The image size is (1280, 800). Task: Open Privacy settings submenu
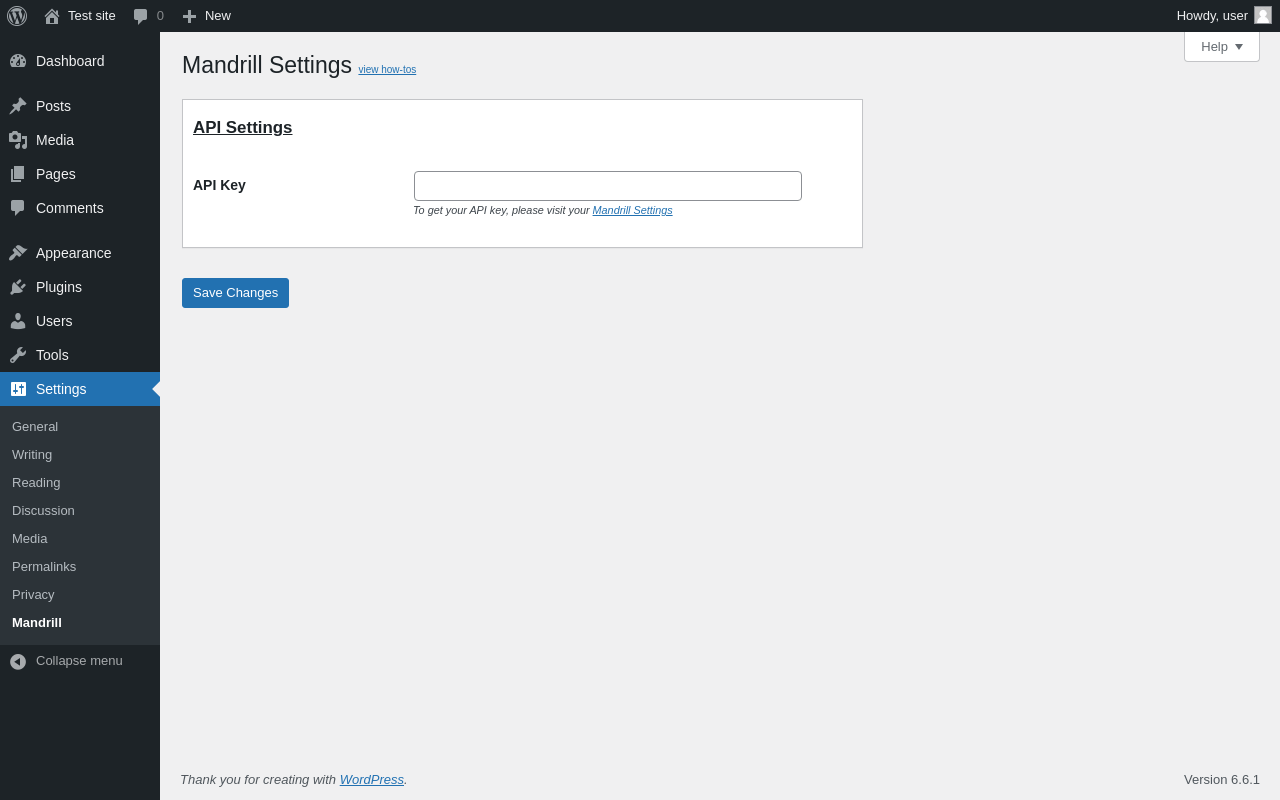80,595
